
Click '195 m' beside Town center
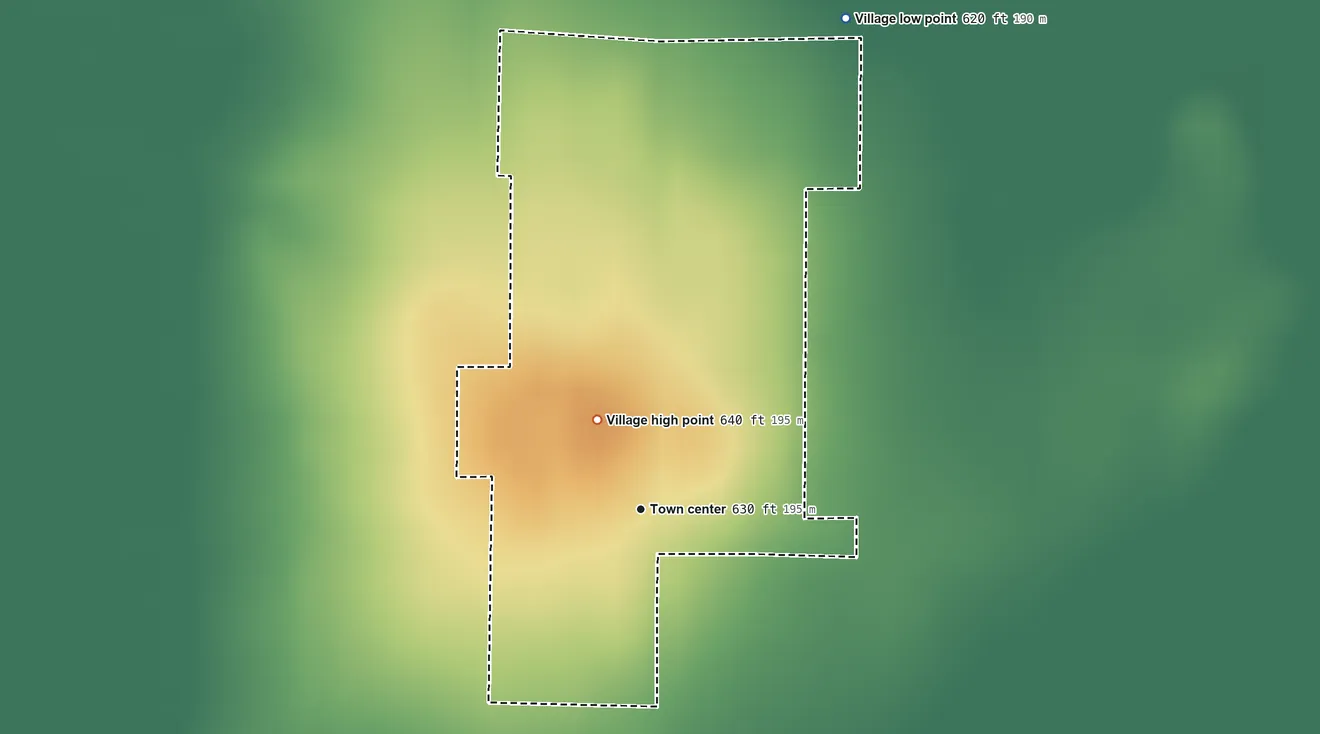click(799, 510)
